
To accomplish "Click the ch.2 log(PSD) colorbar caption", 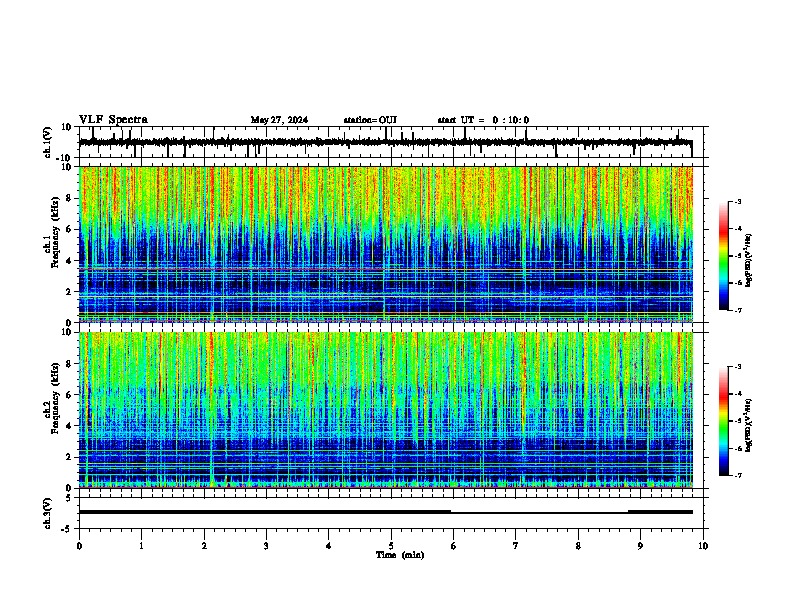I will (749, 426).
